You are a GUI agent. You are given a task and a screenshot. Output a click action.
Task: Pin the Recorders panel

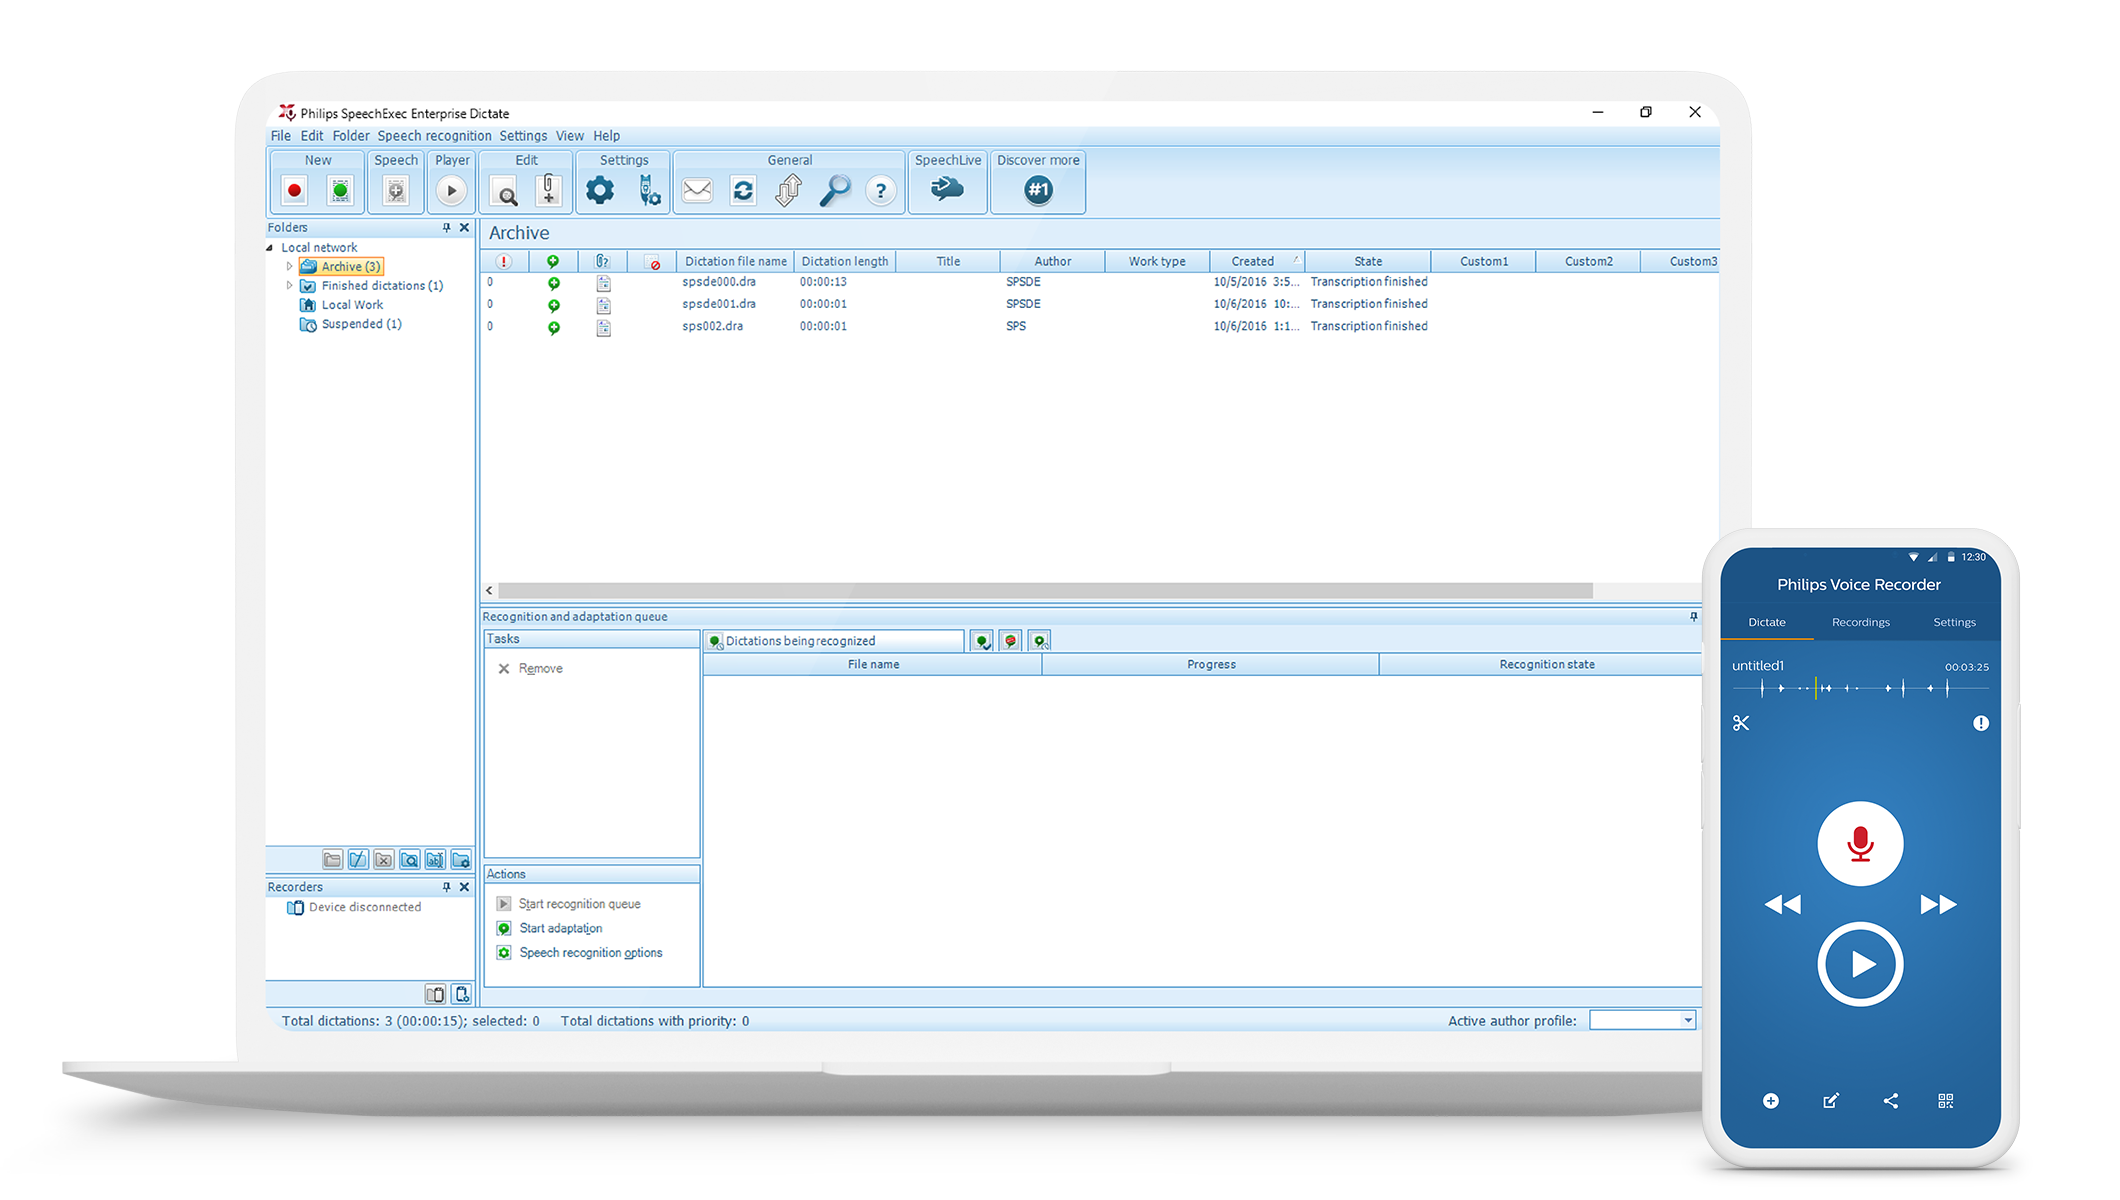click(446, 887)
